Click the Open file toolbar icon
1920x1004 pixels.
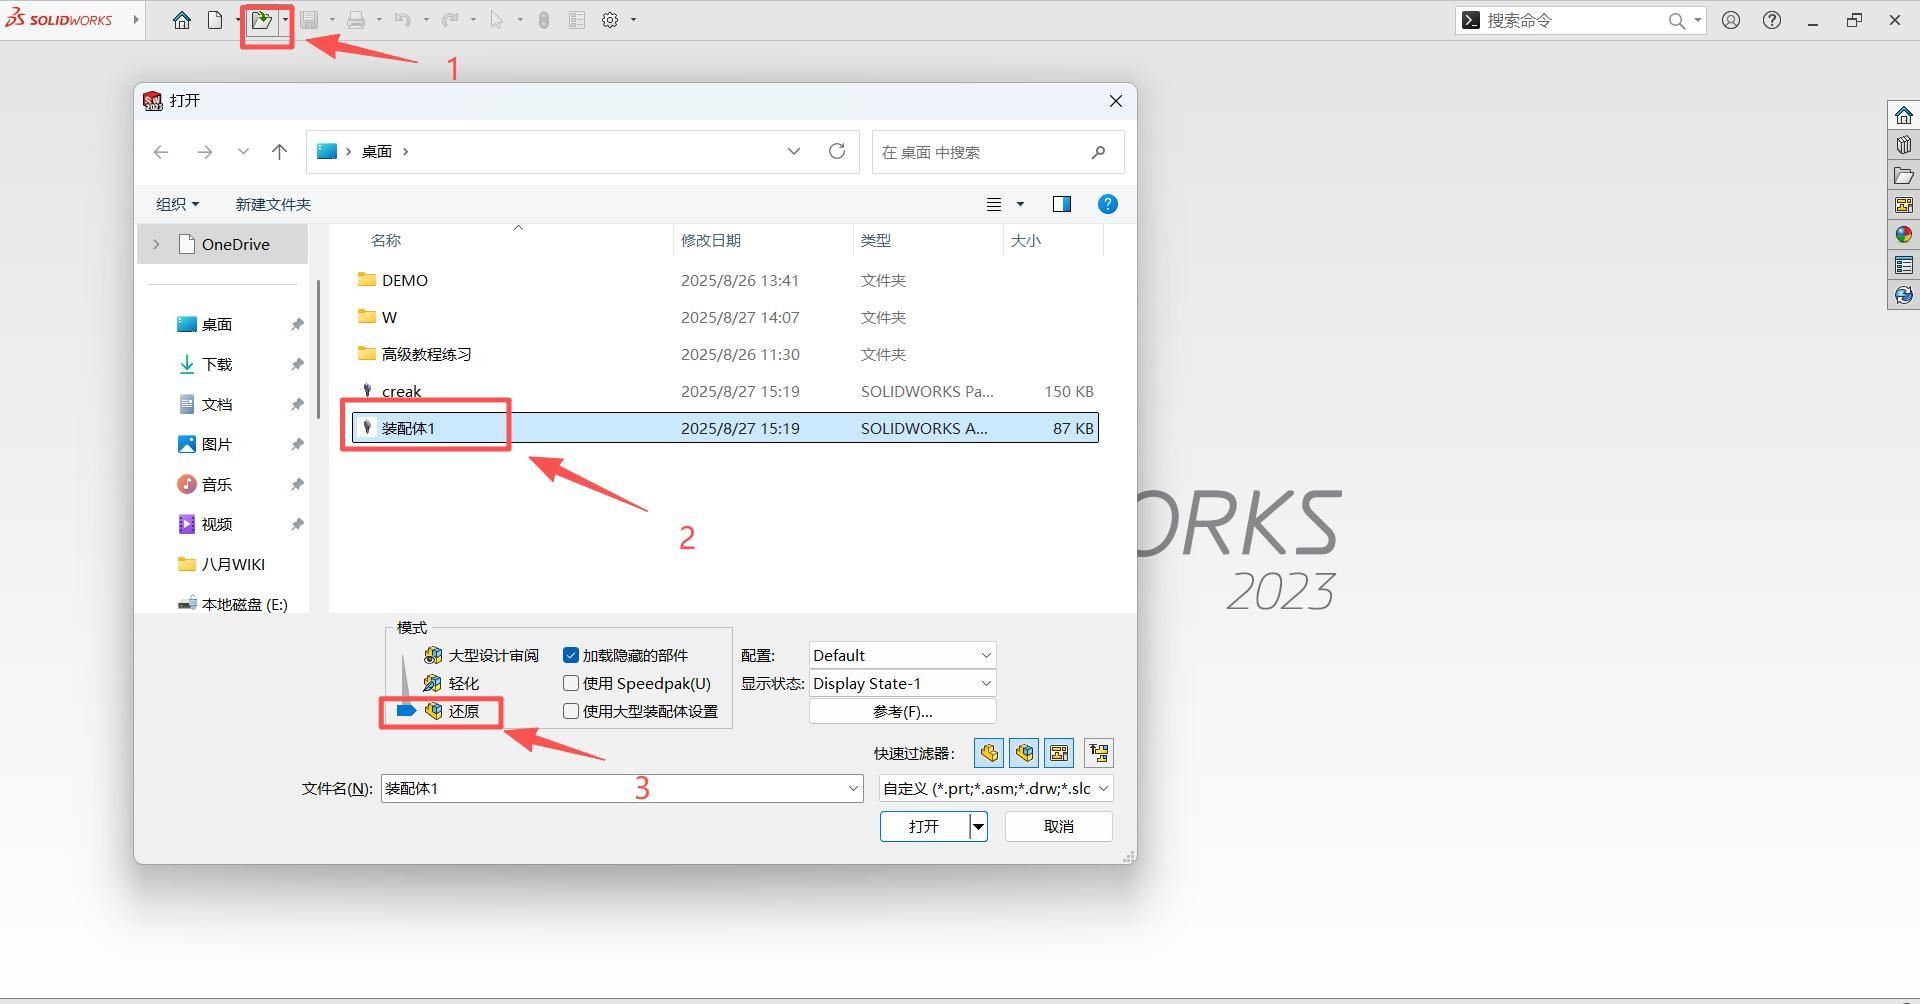tap(261, 20)
